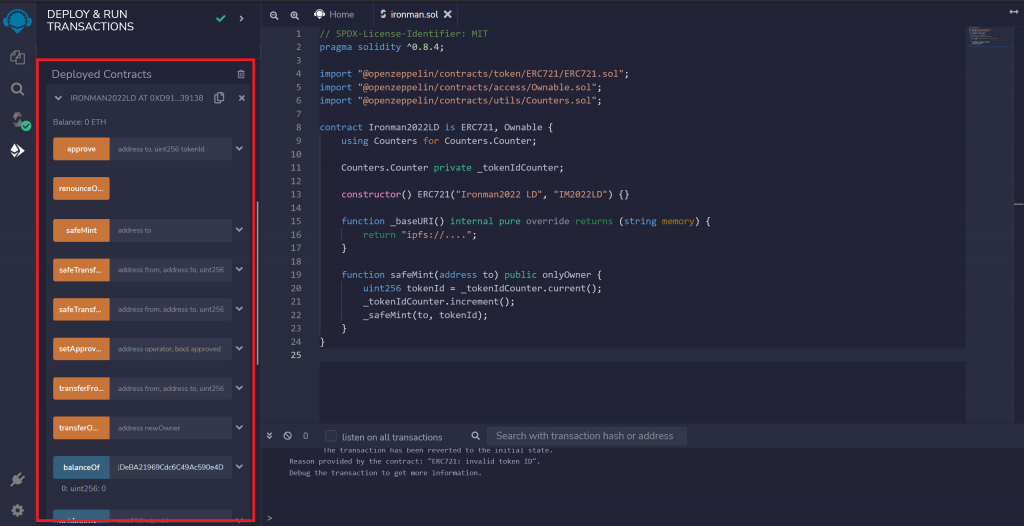Click the approve parameters input field

coord(171,149)
